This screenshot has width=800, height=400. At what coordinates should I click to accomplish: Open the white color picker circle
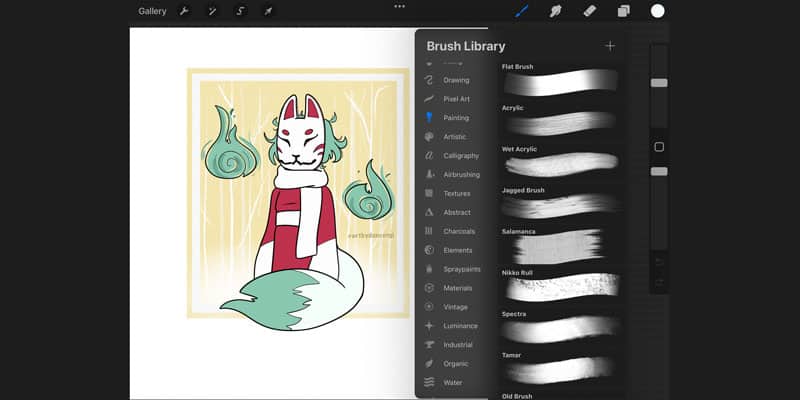[658, 11]
